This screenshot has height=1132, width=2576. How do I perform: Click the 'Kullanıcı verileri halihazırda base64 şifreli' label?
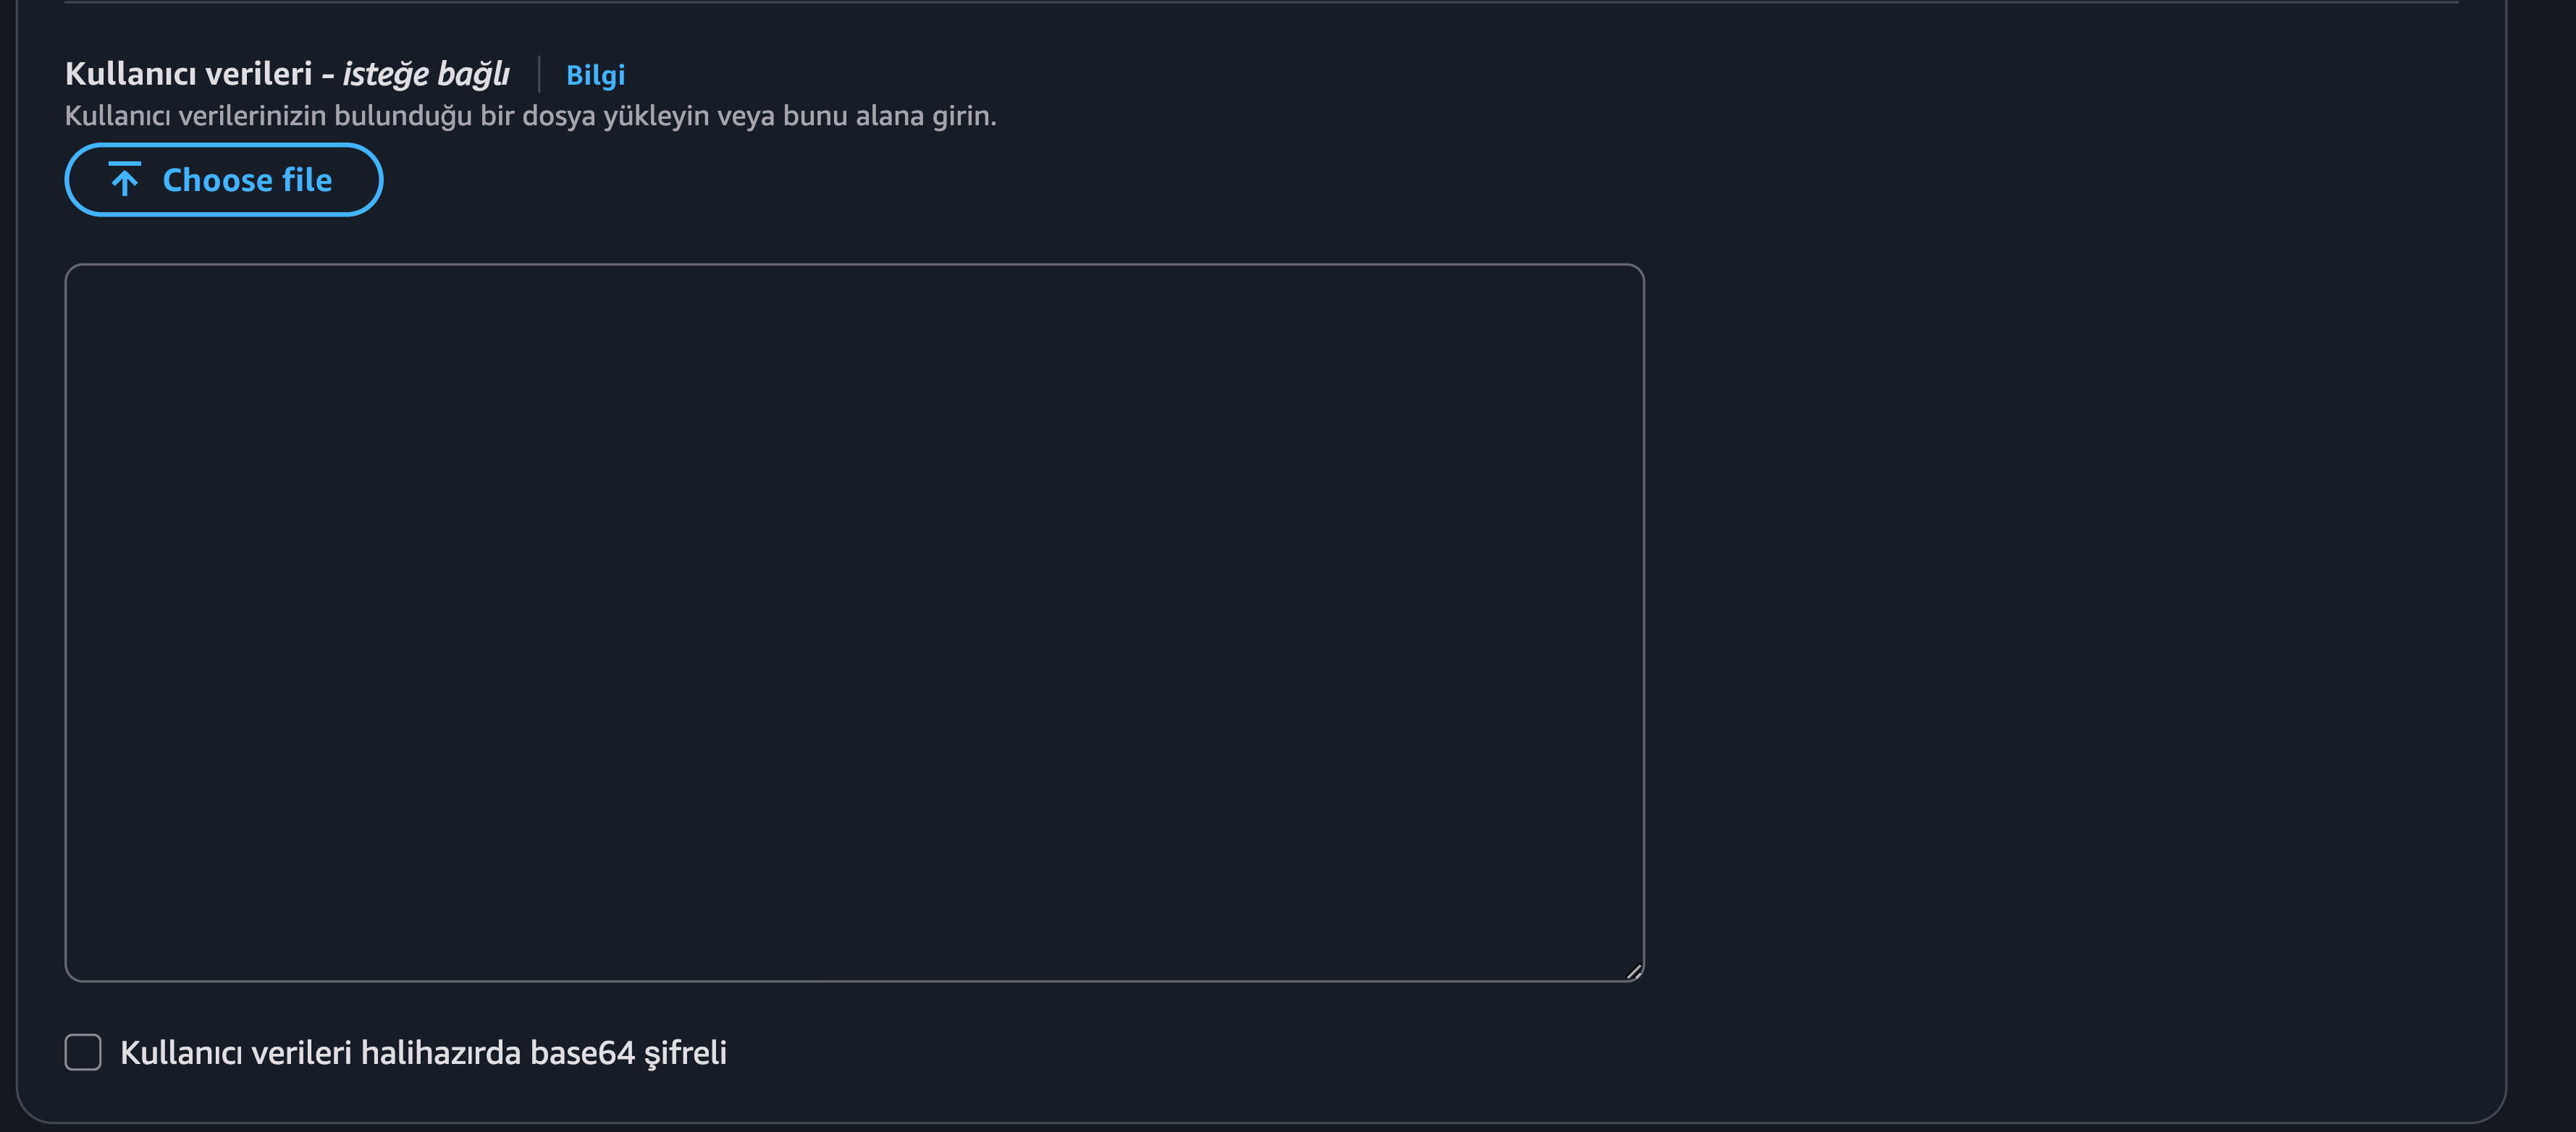(x=423, y=1052)
